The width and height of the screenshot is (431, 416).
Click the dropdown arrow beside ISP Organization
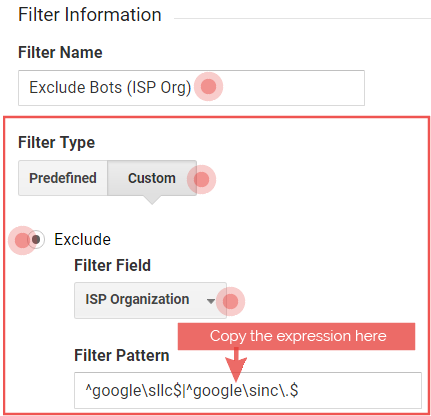210,301
